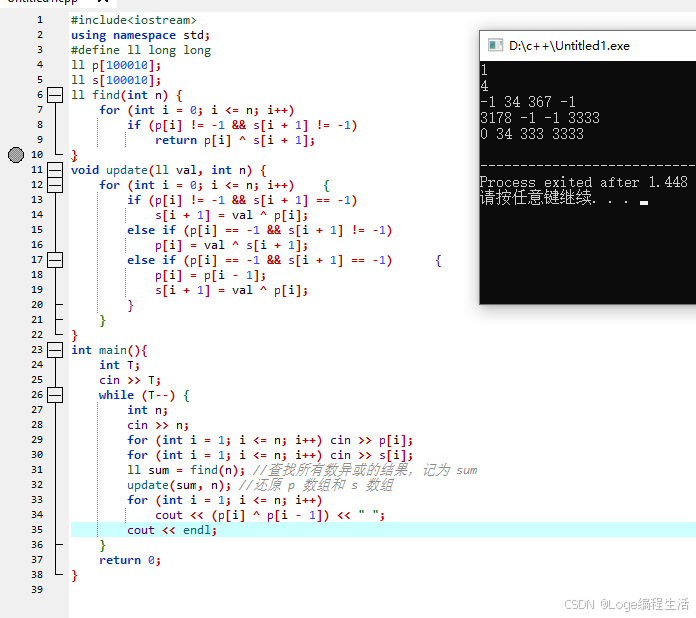The image size is (696, 618).
Task: Collapse the while loop fold at line 26
Action: 55,395
